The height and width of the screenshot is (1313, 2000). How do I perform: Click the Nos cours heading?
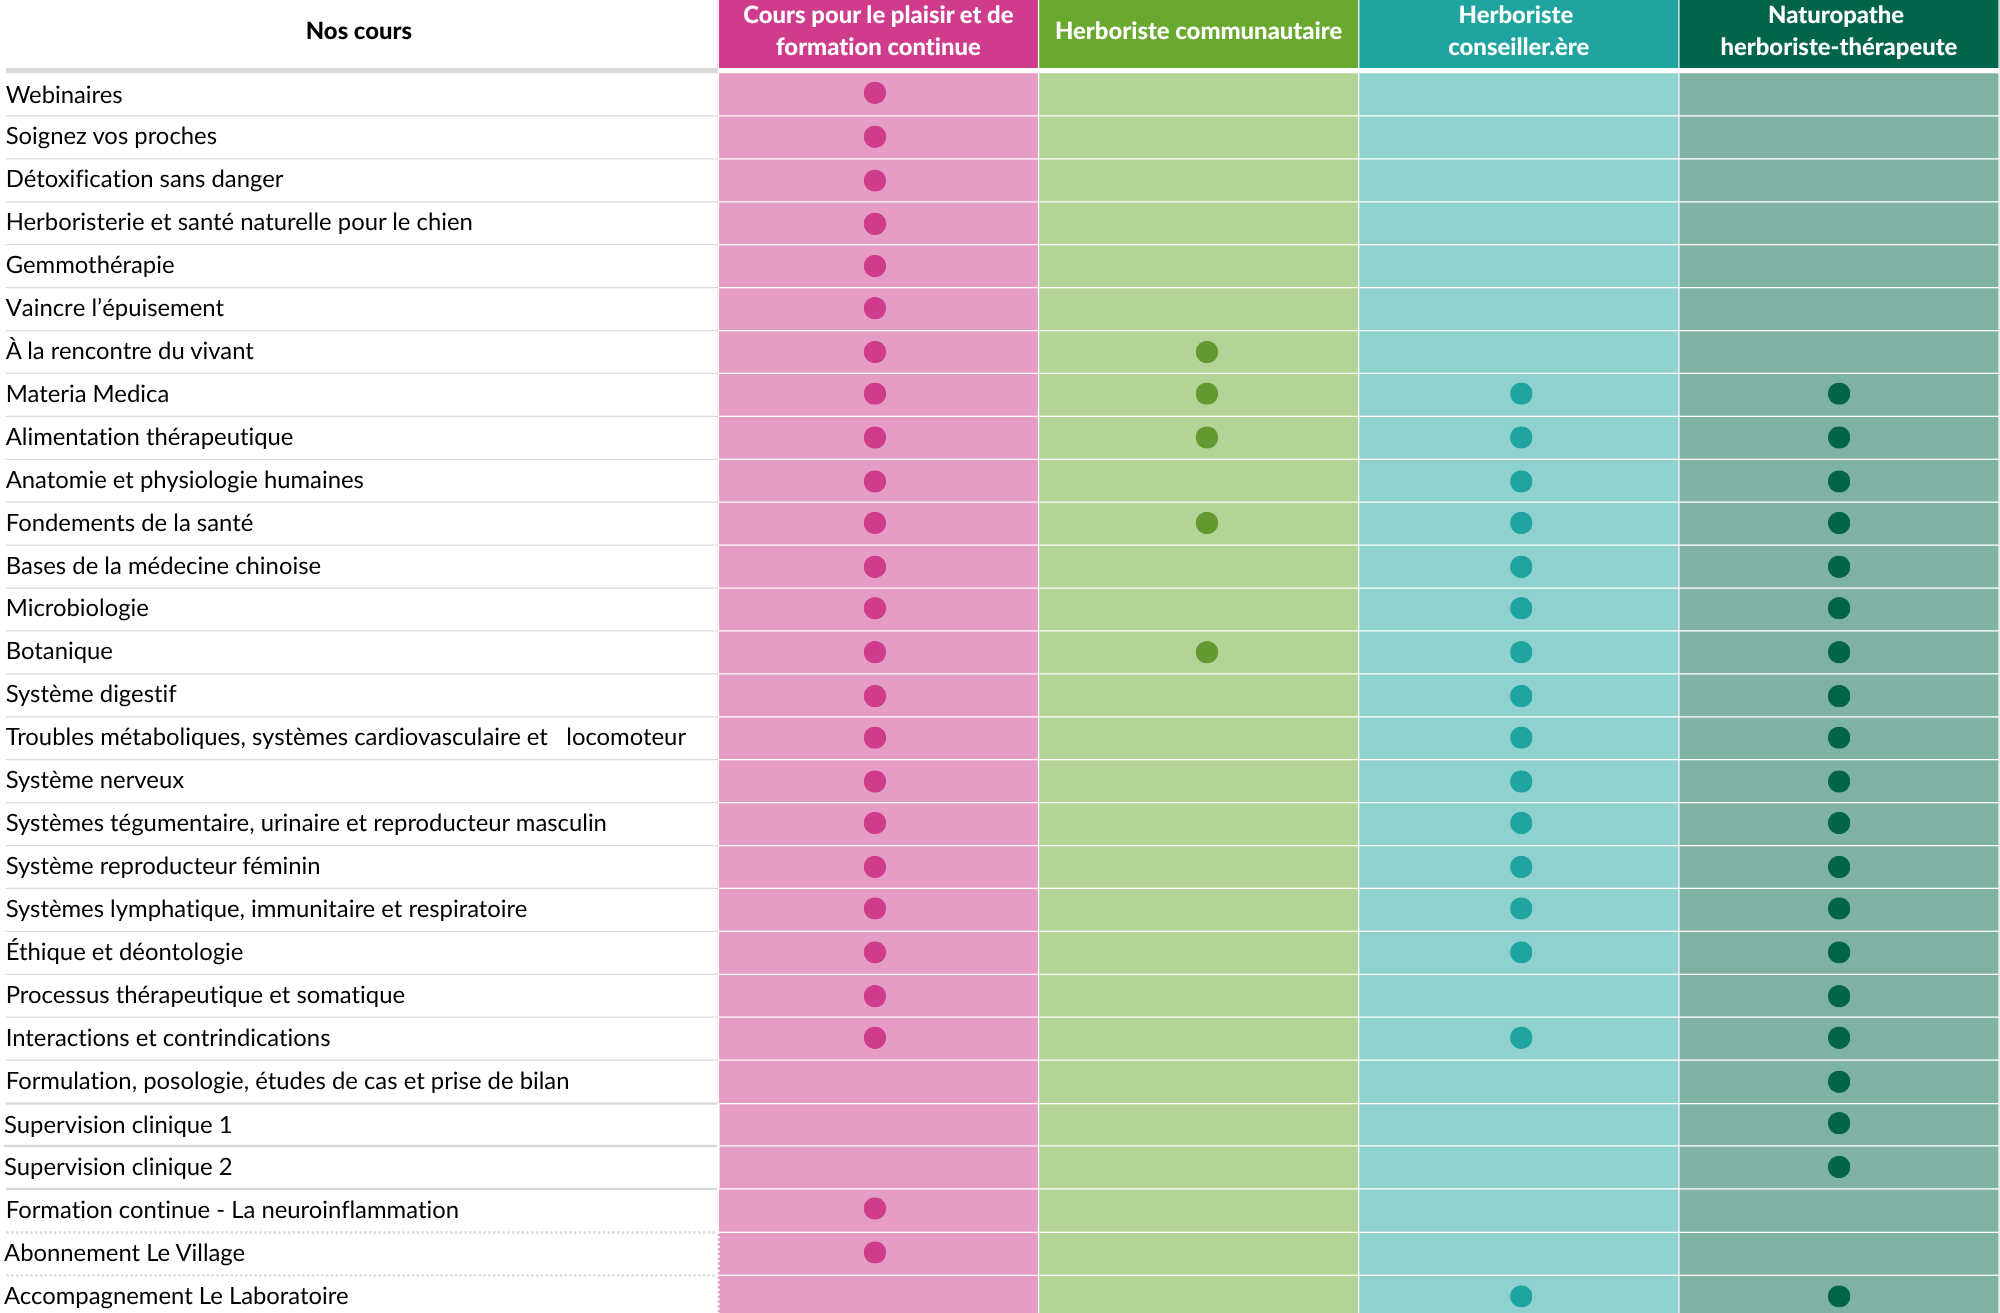point(359,31)
